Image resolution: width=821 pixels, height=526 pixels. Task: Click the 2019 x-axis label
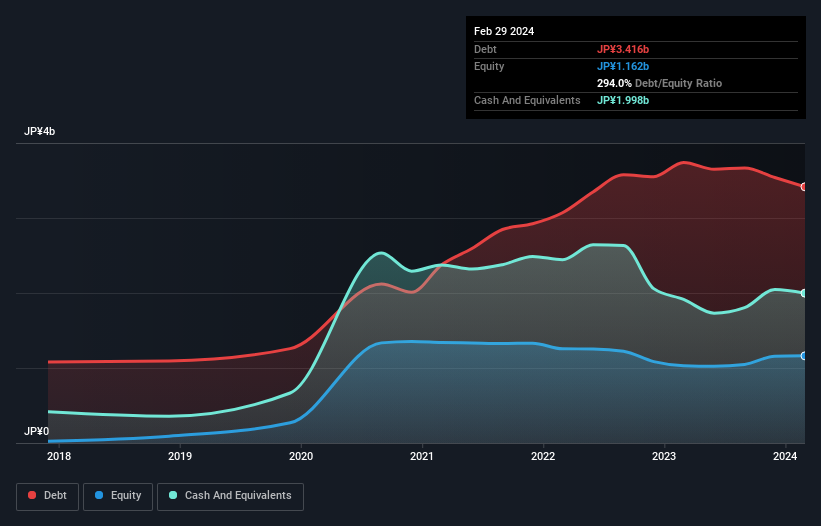180,456
